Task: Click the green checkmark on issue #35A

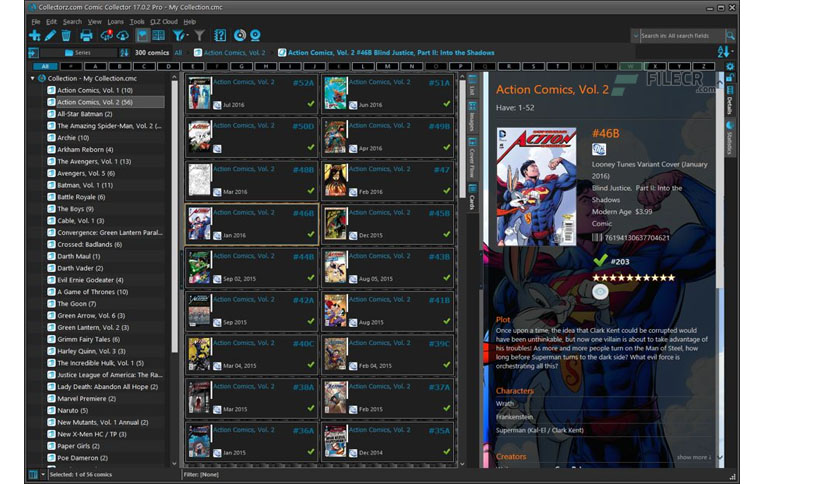Action: 447,451
